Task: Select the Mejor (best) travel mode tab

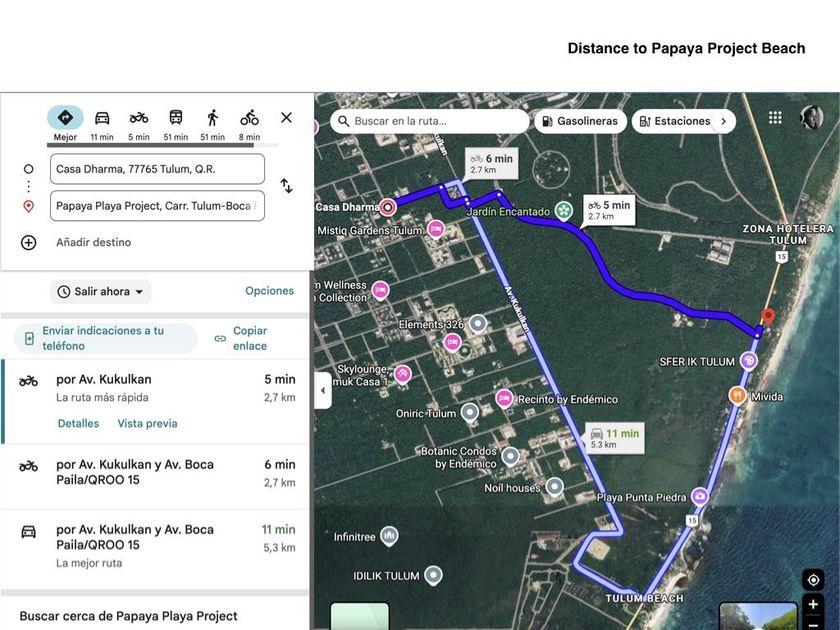Action: coord(65,124)
